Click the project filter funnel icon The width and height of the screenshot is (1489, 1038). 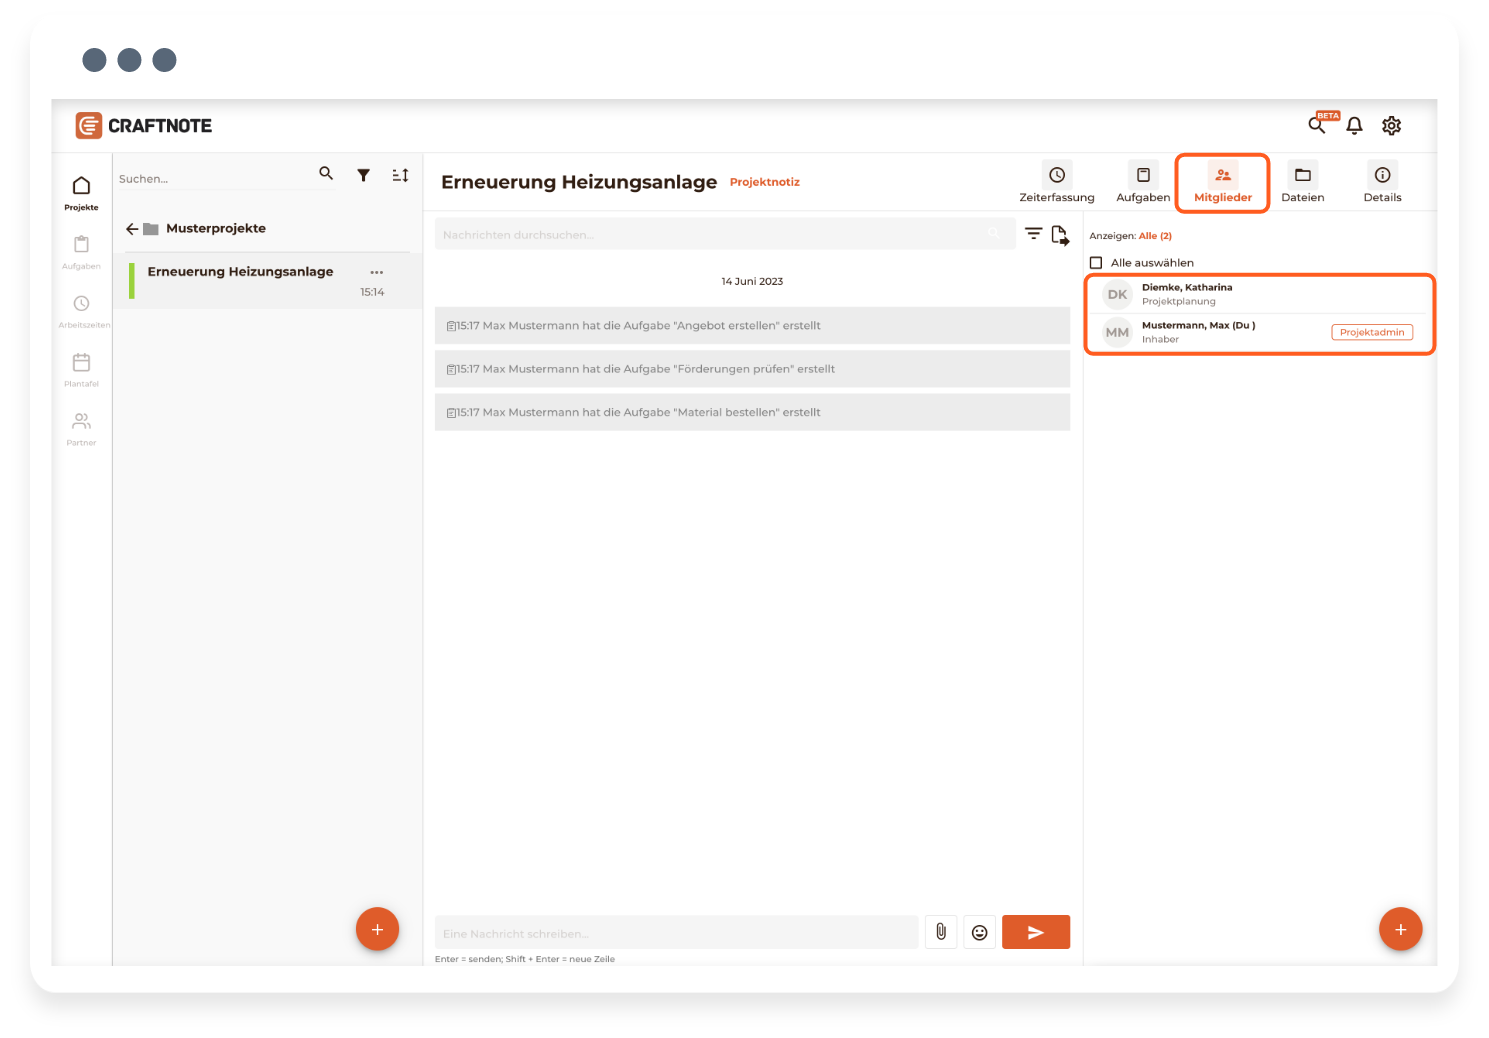click(x=364, y=175)
